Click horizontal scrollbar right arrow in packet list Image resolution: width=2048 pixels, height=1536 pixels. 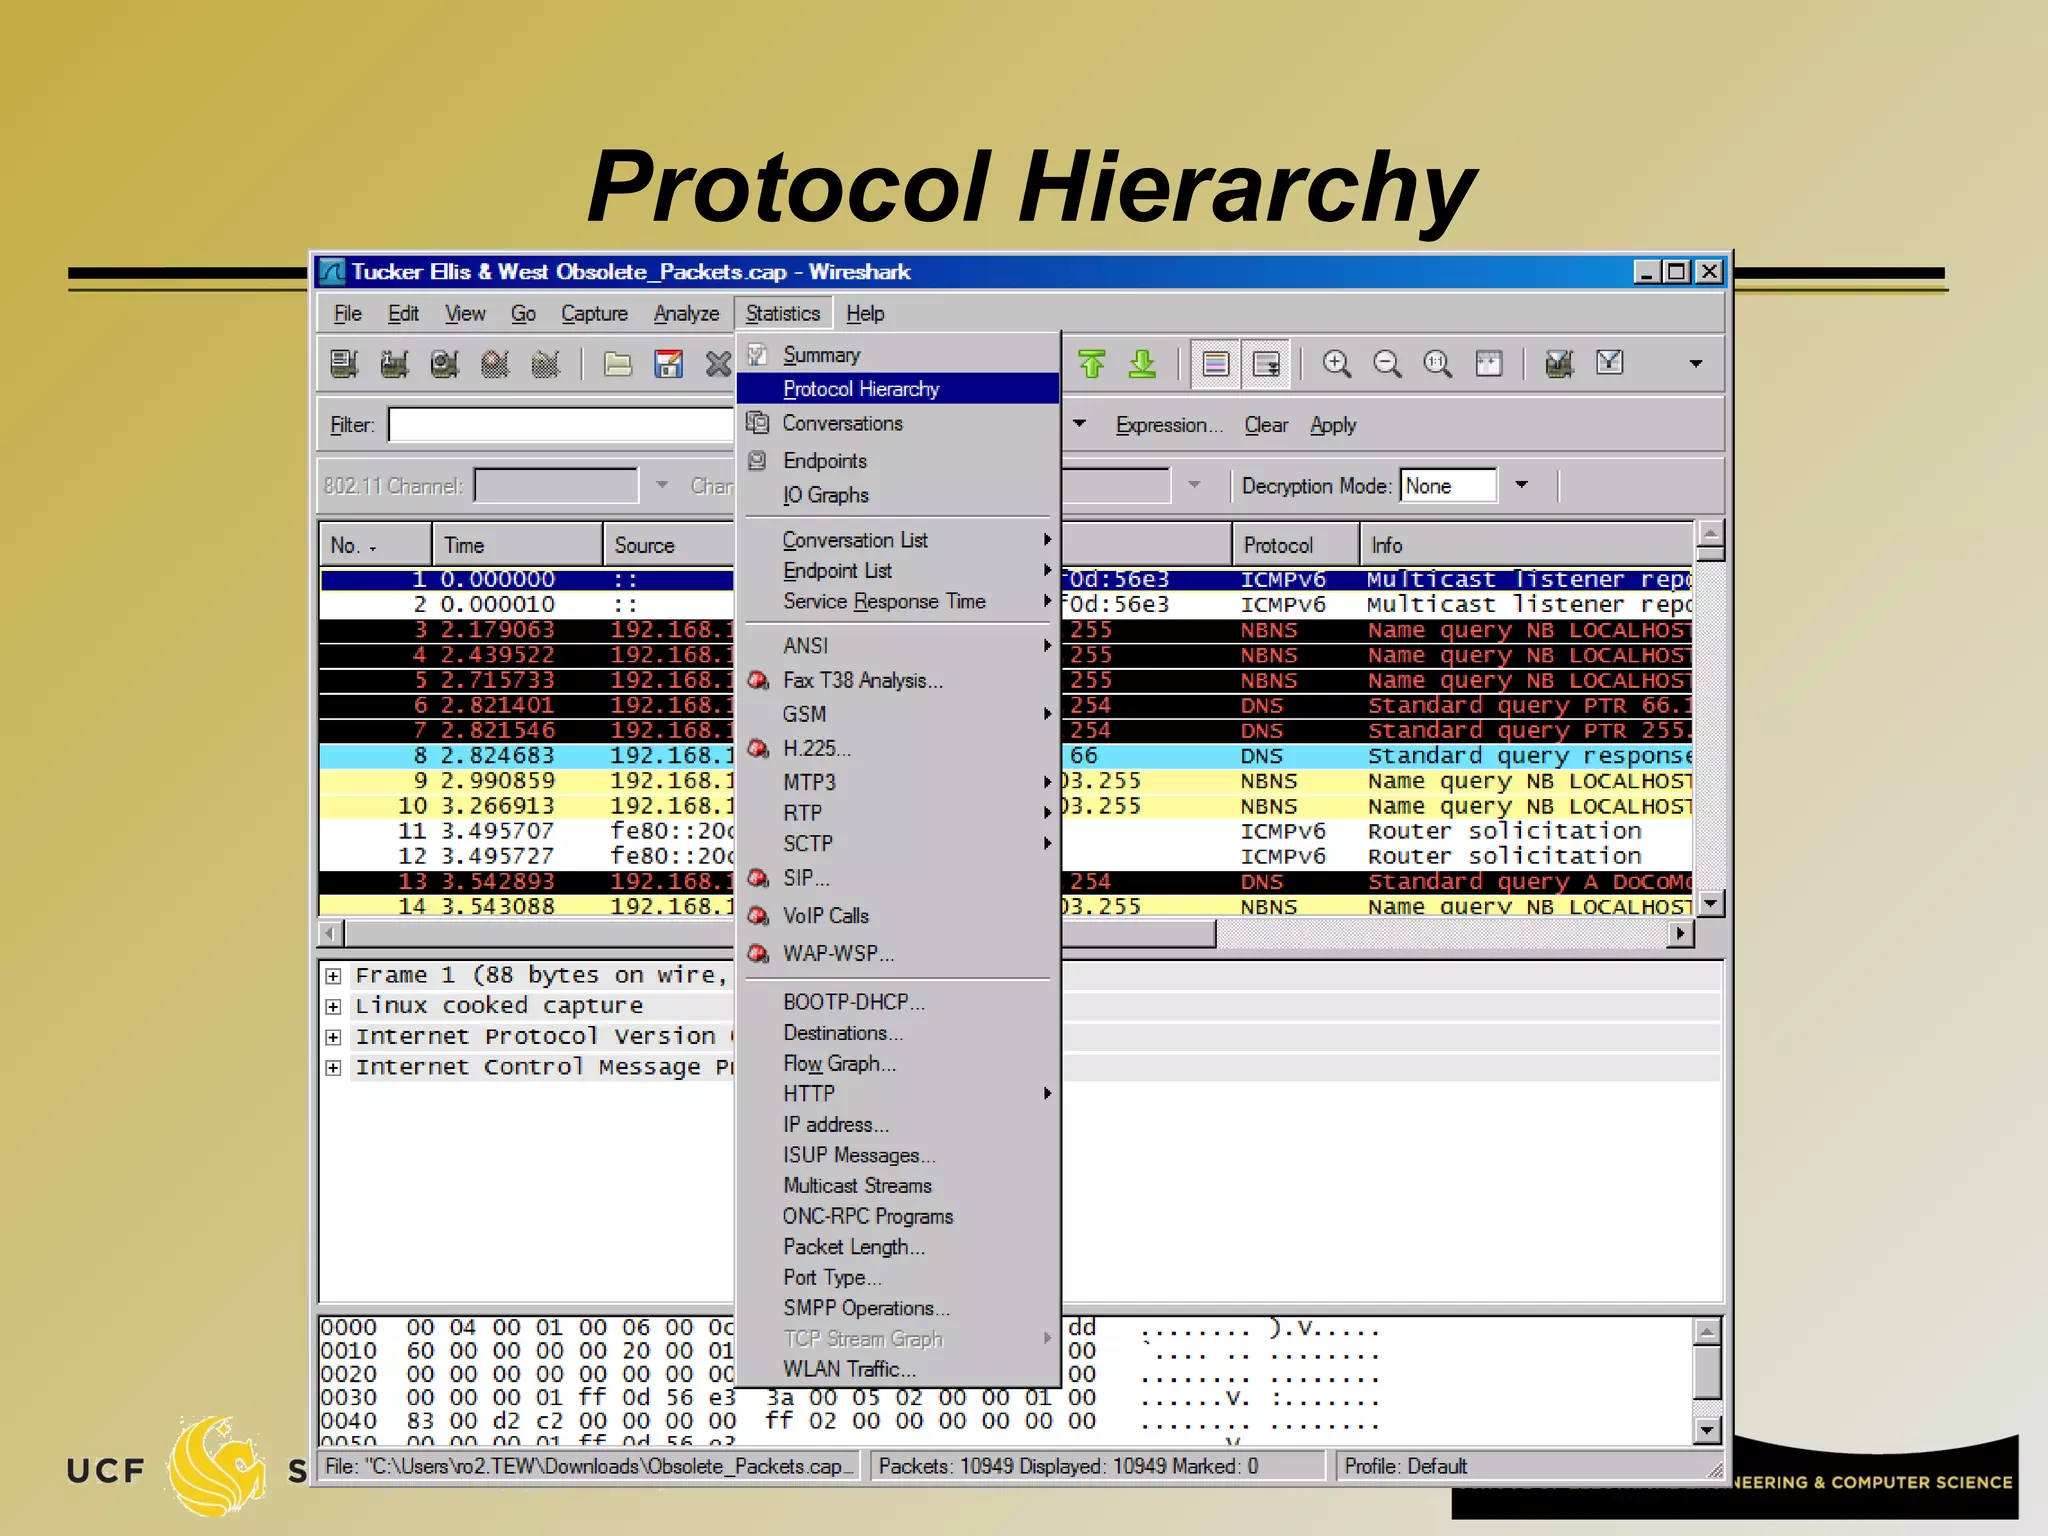[1681, 933]
